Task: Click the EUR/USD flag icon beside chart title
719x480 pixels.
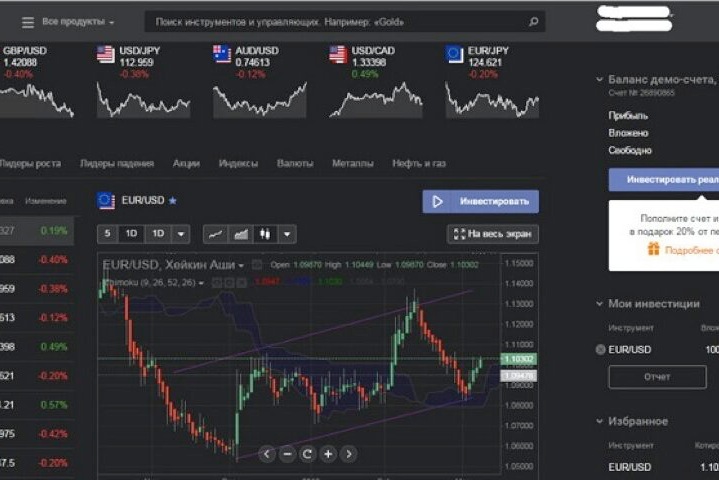Action: click(106, 200)
